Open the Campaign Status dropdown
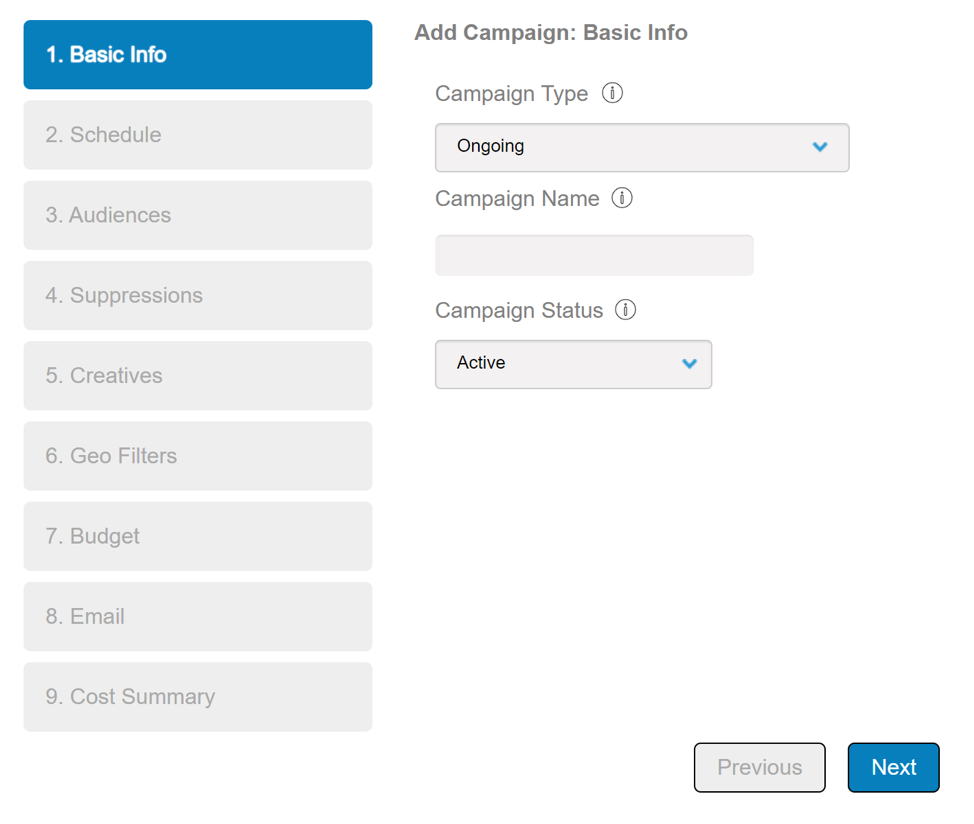This screenshot has width=974, height=824. pos(572,364)
